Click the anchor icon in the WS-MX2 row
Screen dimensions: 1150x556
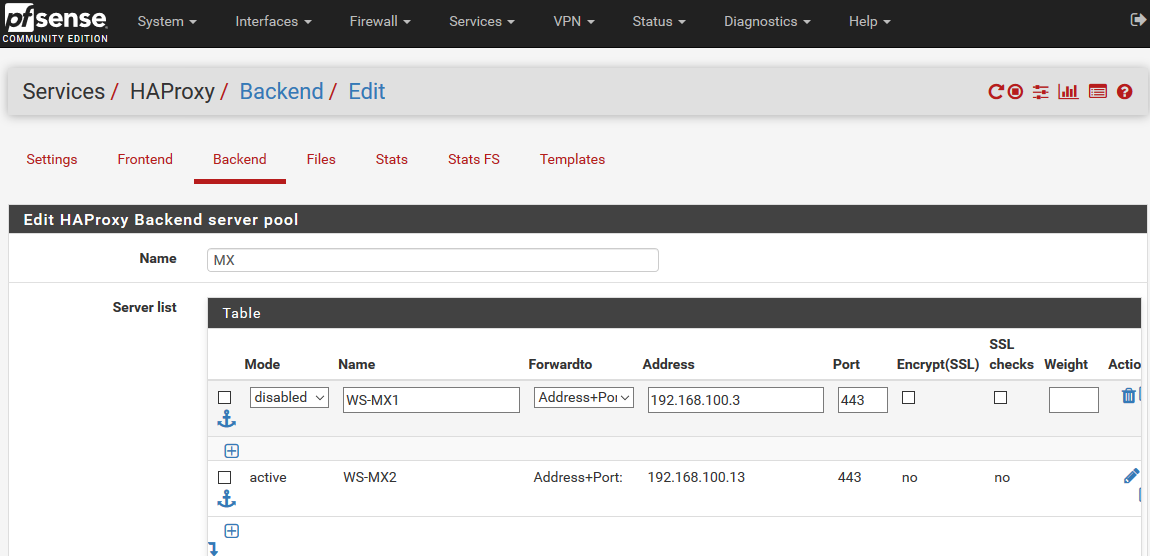(227, 500)
